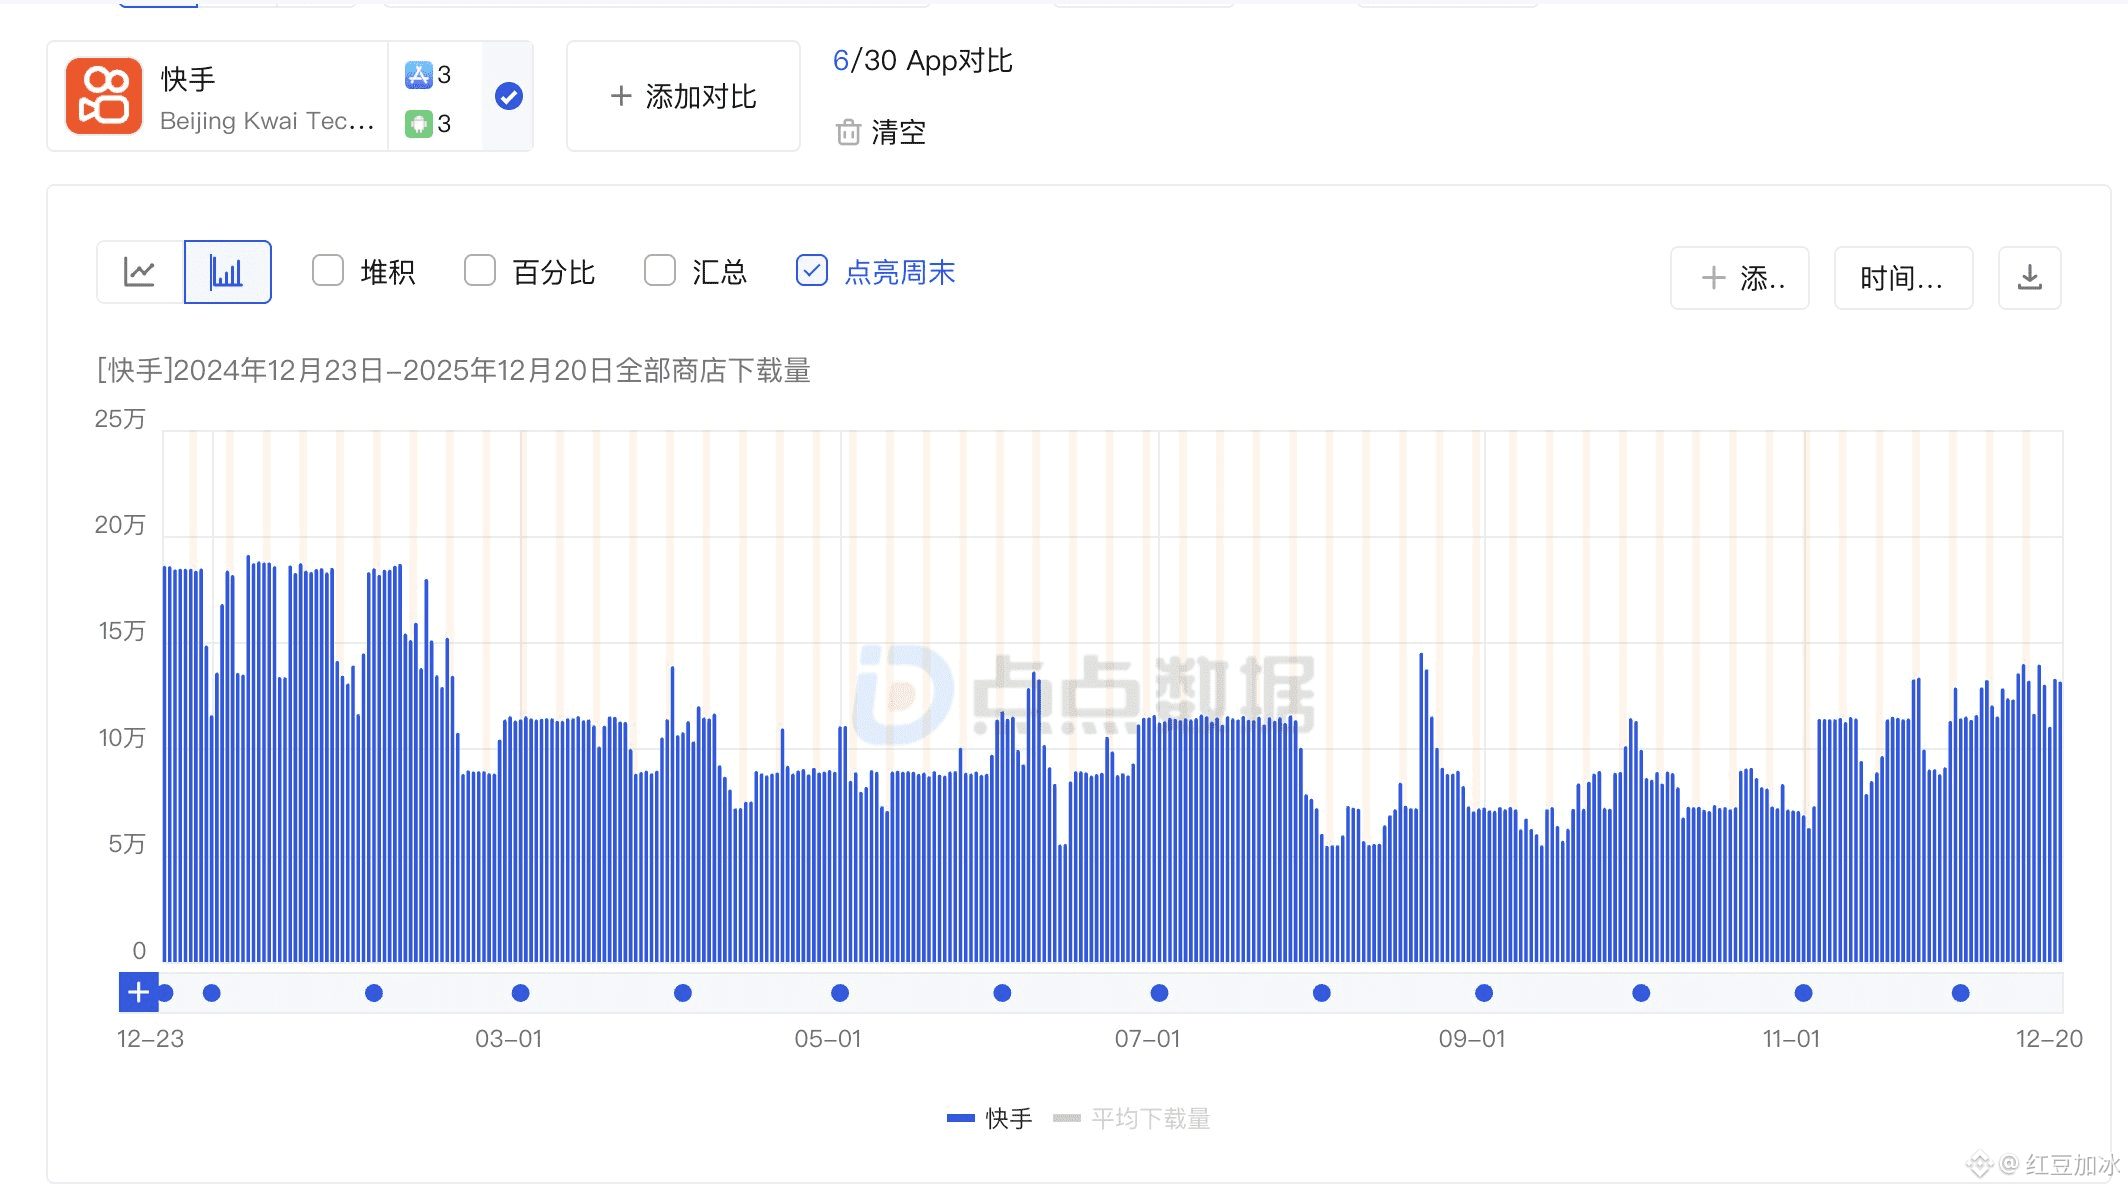Click the trash icon beside 清空
This screenshot has width=2128, height=1190.
[x=848, y=132]
